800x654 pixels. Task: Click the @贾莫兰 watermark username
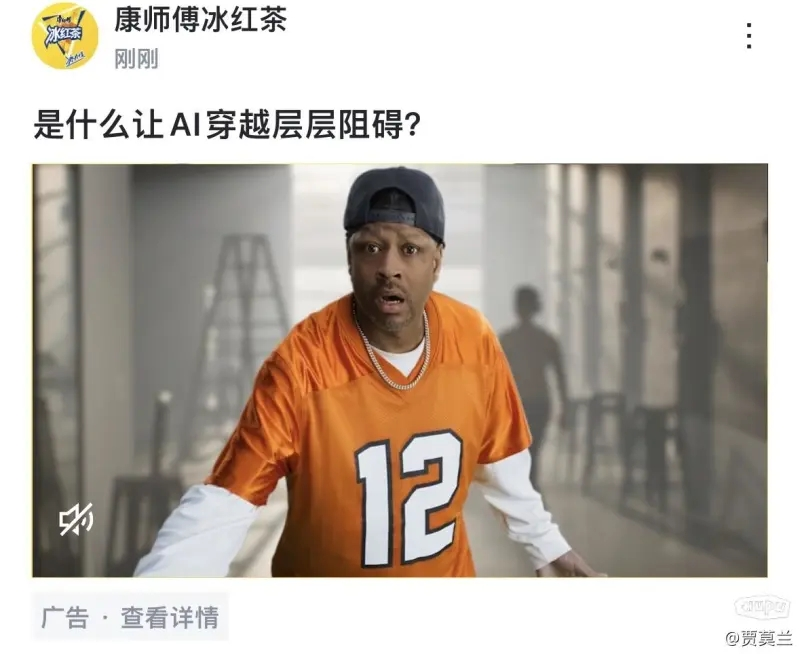[x=759, y=638]
